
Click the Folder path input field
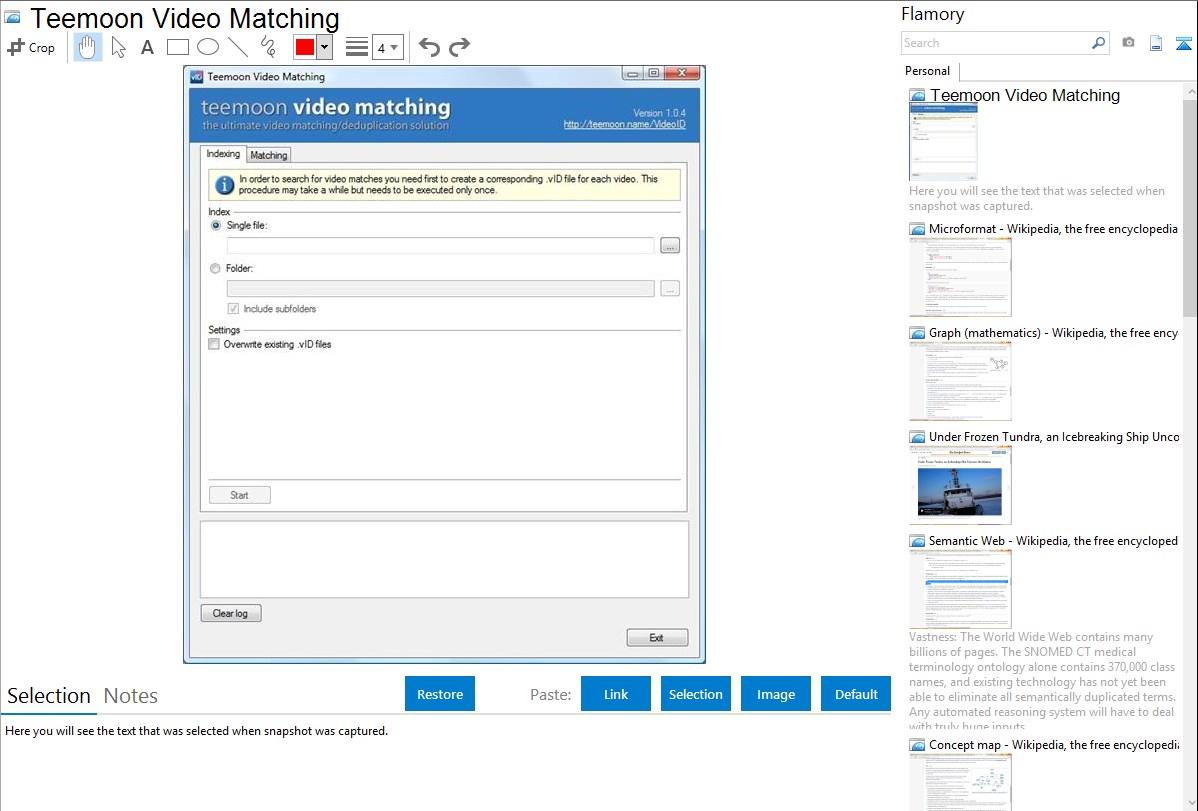tap(440, 288)
